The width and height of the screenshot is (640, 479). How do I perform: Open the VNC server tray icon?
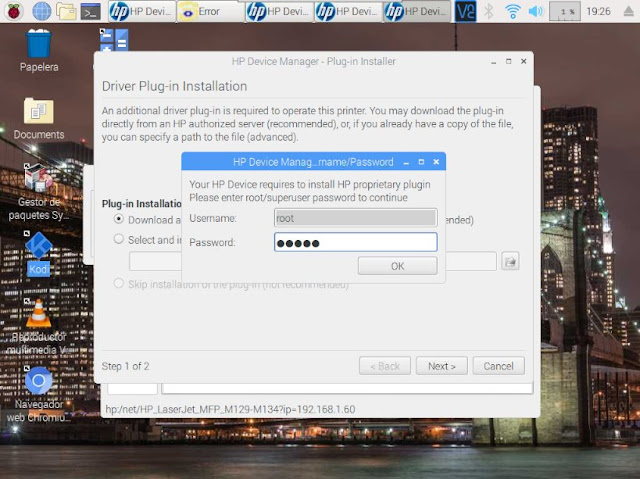pos(465,11)
